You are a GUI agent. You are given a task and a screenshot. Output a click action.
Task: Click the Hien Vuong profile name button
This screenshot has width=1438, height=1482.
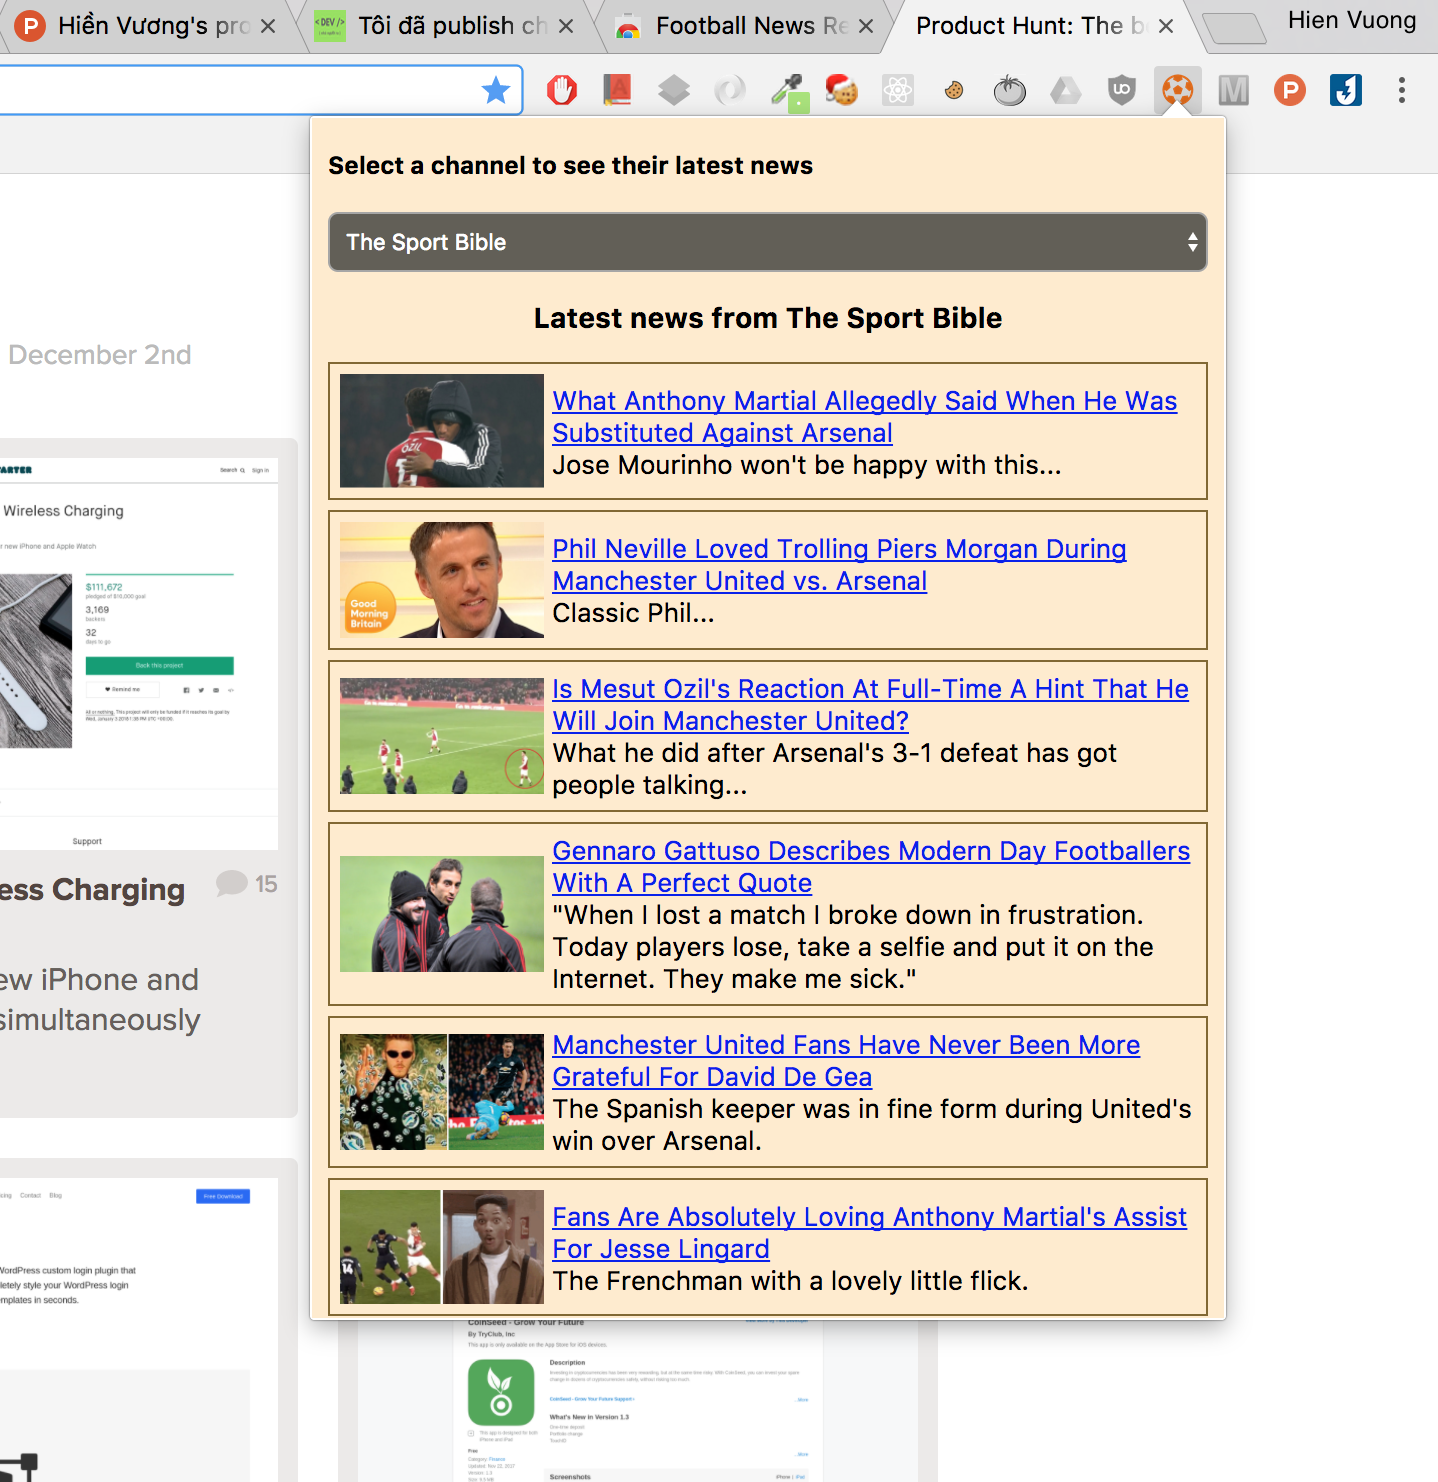pyautogui.click(x=1352, y=21)
